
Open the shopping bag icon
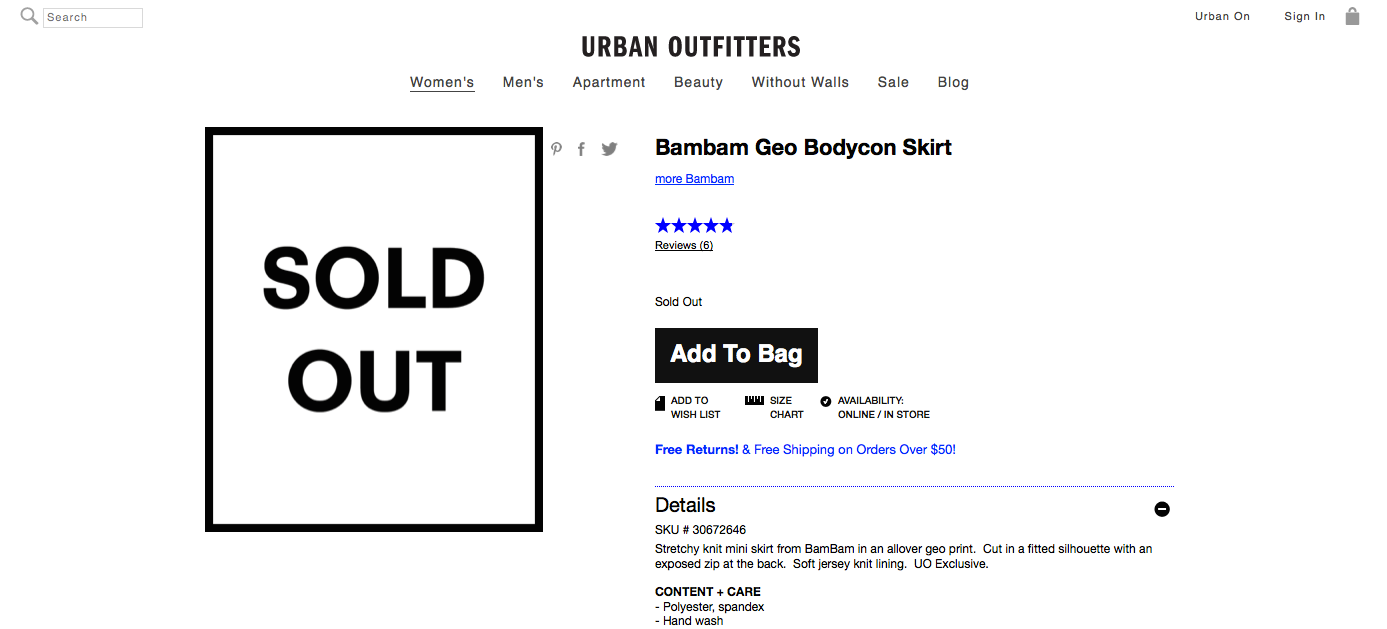[1352, 16]
